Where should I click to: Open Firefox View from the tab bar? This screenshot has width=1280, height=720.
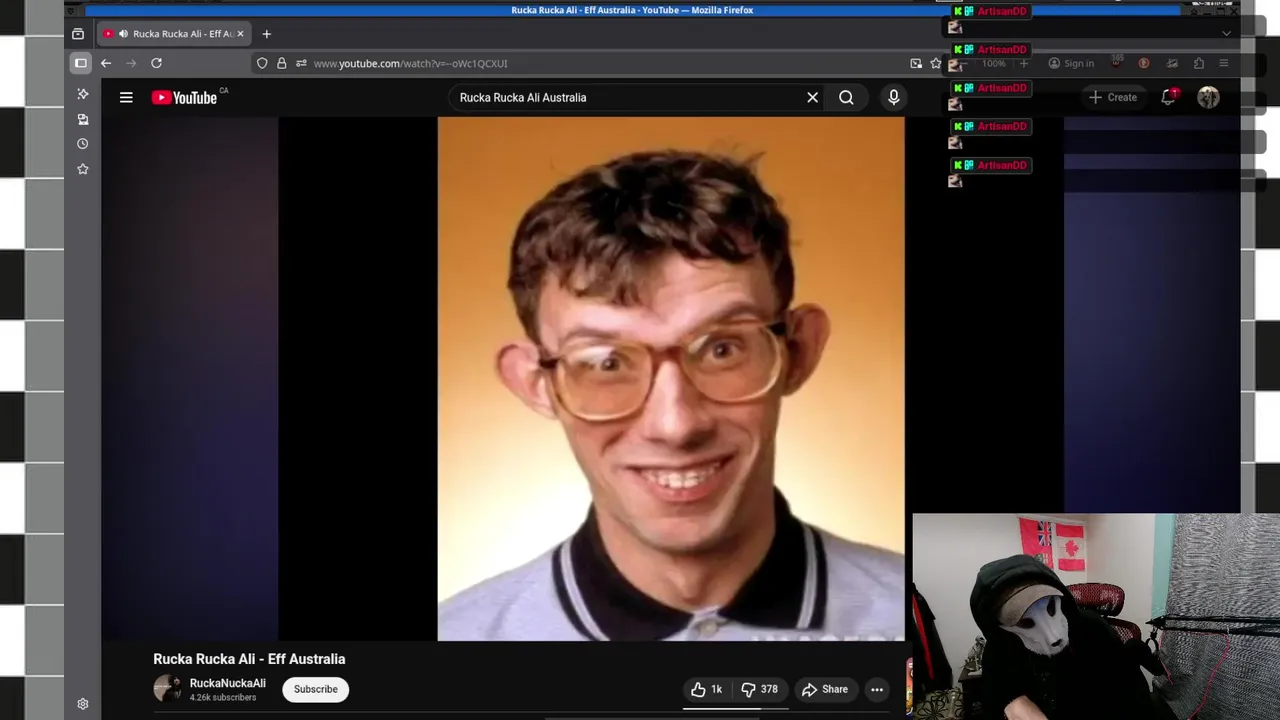[78, 34]
